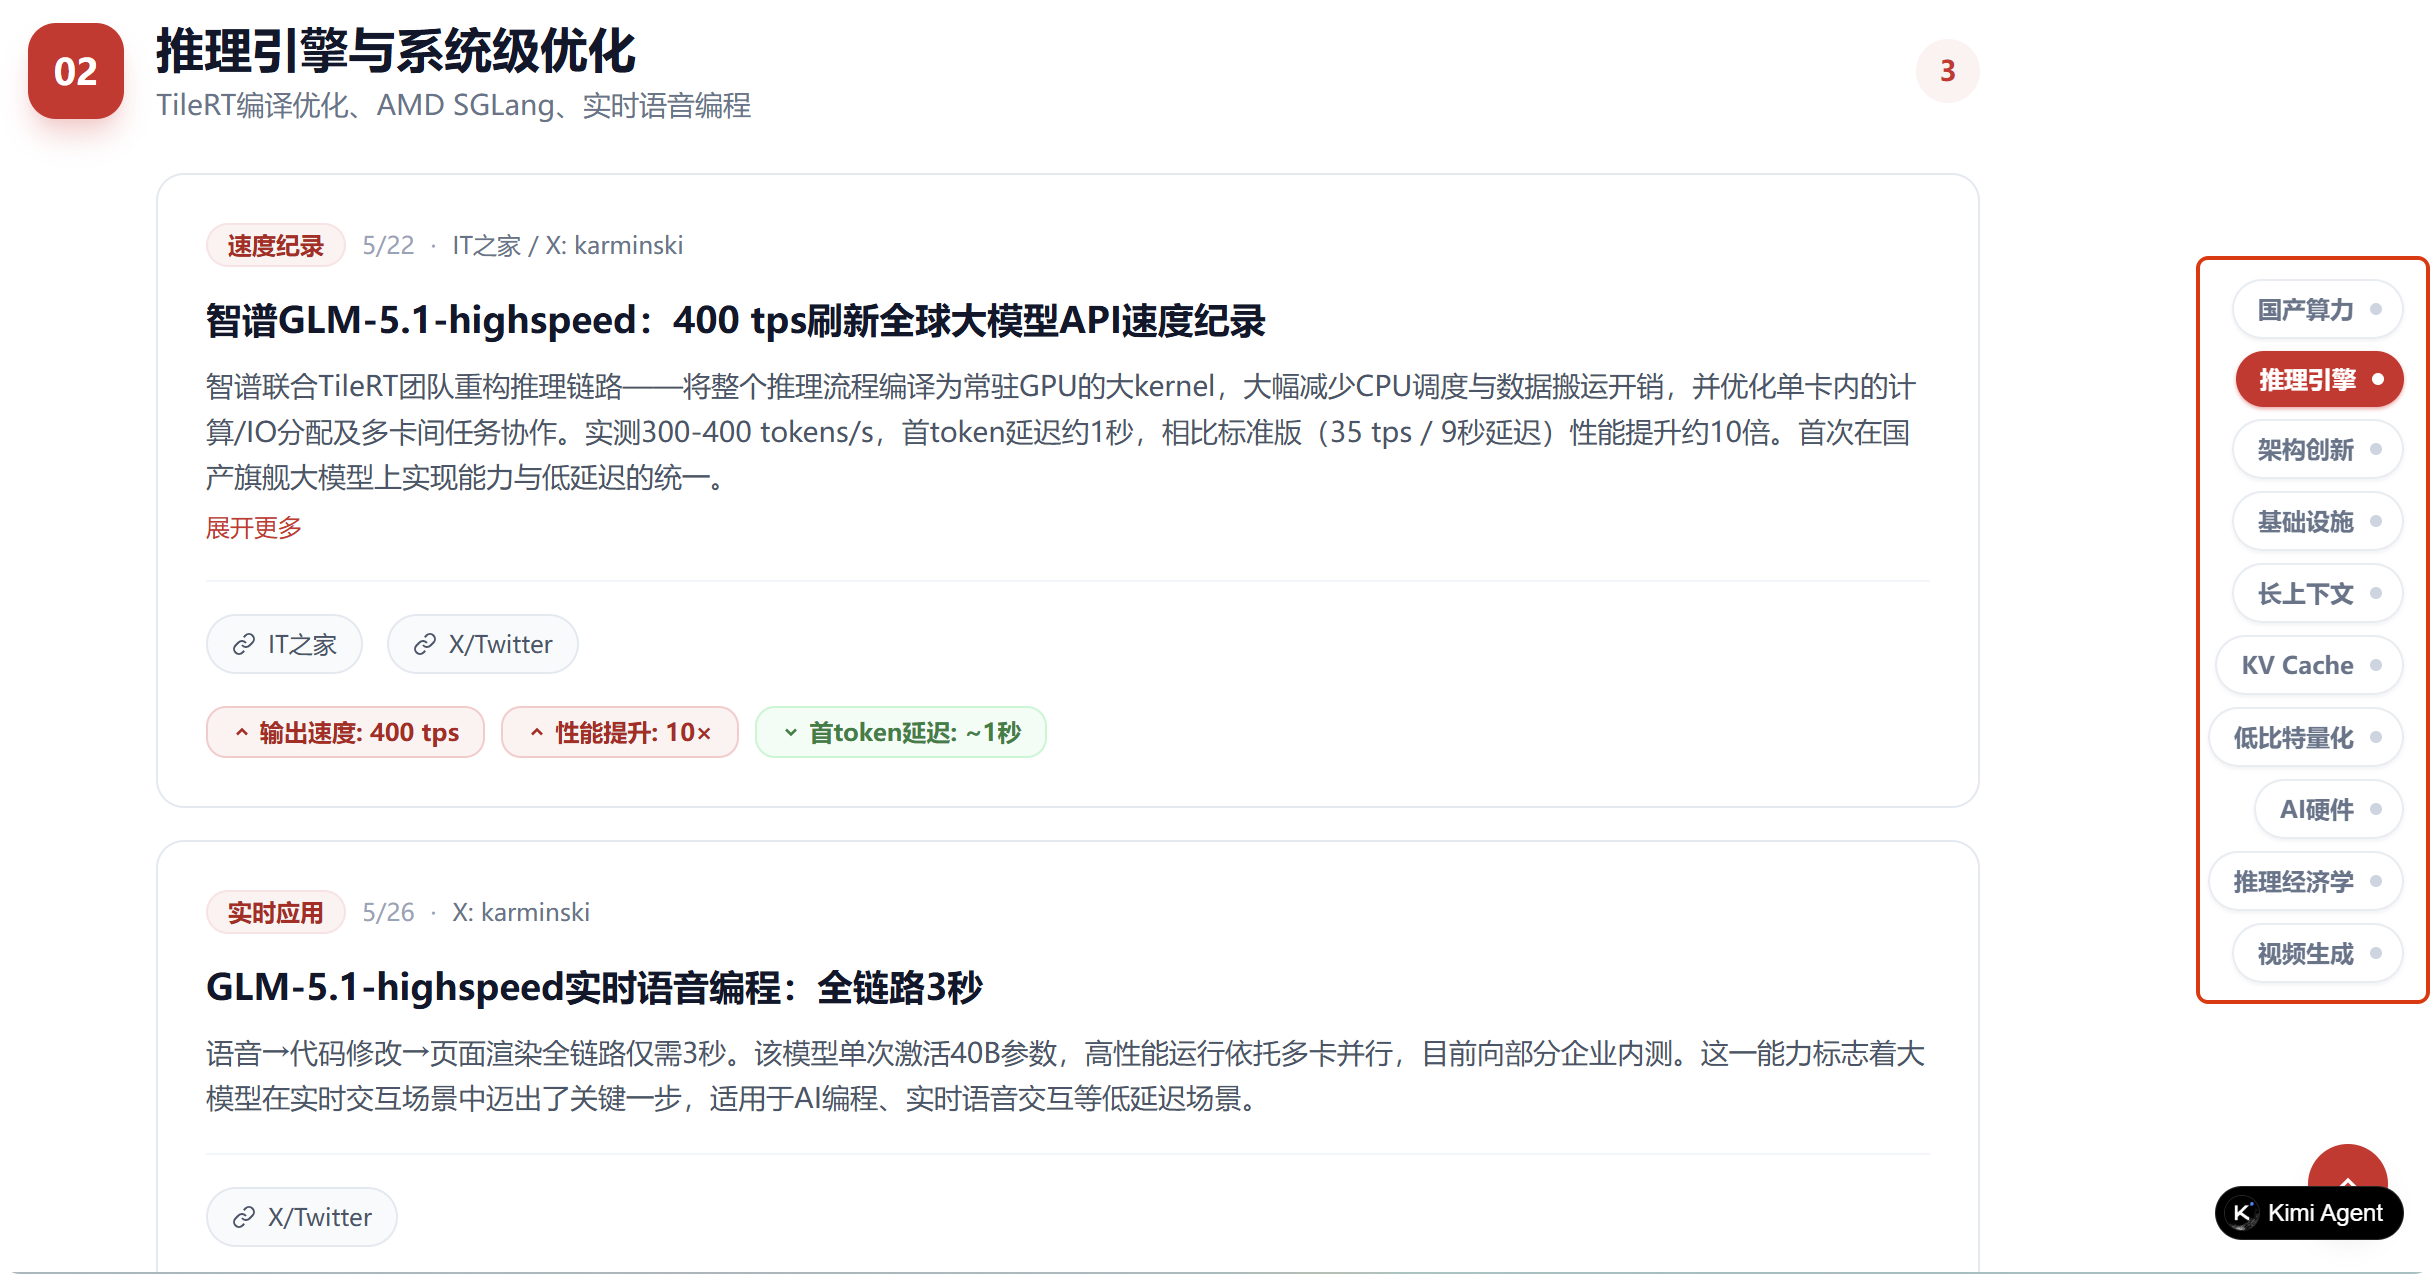Click up-arrow icon in 性能提升 chip
Image resolution: width=2434 pixels, height=1274 pixels.
tap(537, 732)
